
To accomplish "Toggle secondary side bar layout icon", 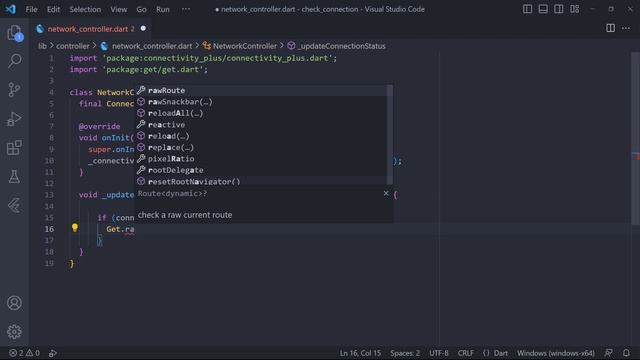I will point(558,9).
